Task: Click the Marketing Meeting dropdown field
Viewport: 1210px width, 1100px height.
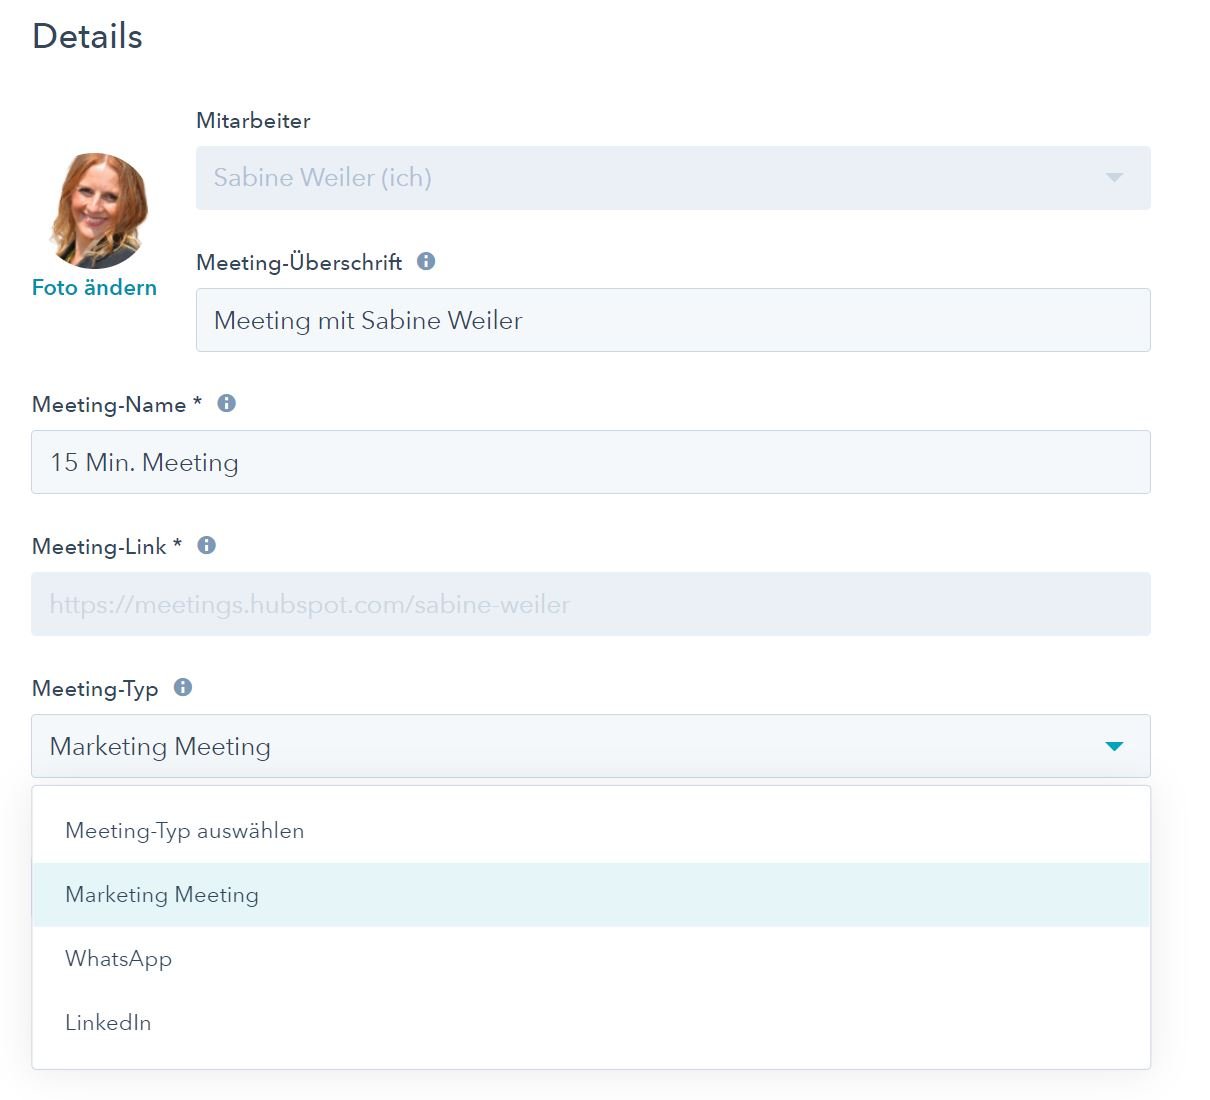Action: 591,746
